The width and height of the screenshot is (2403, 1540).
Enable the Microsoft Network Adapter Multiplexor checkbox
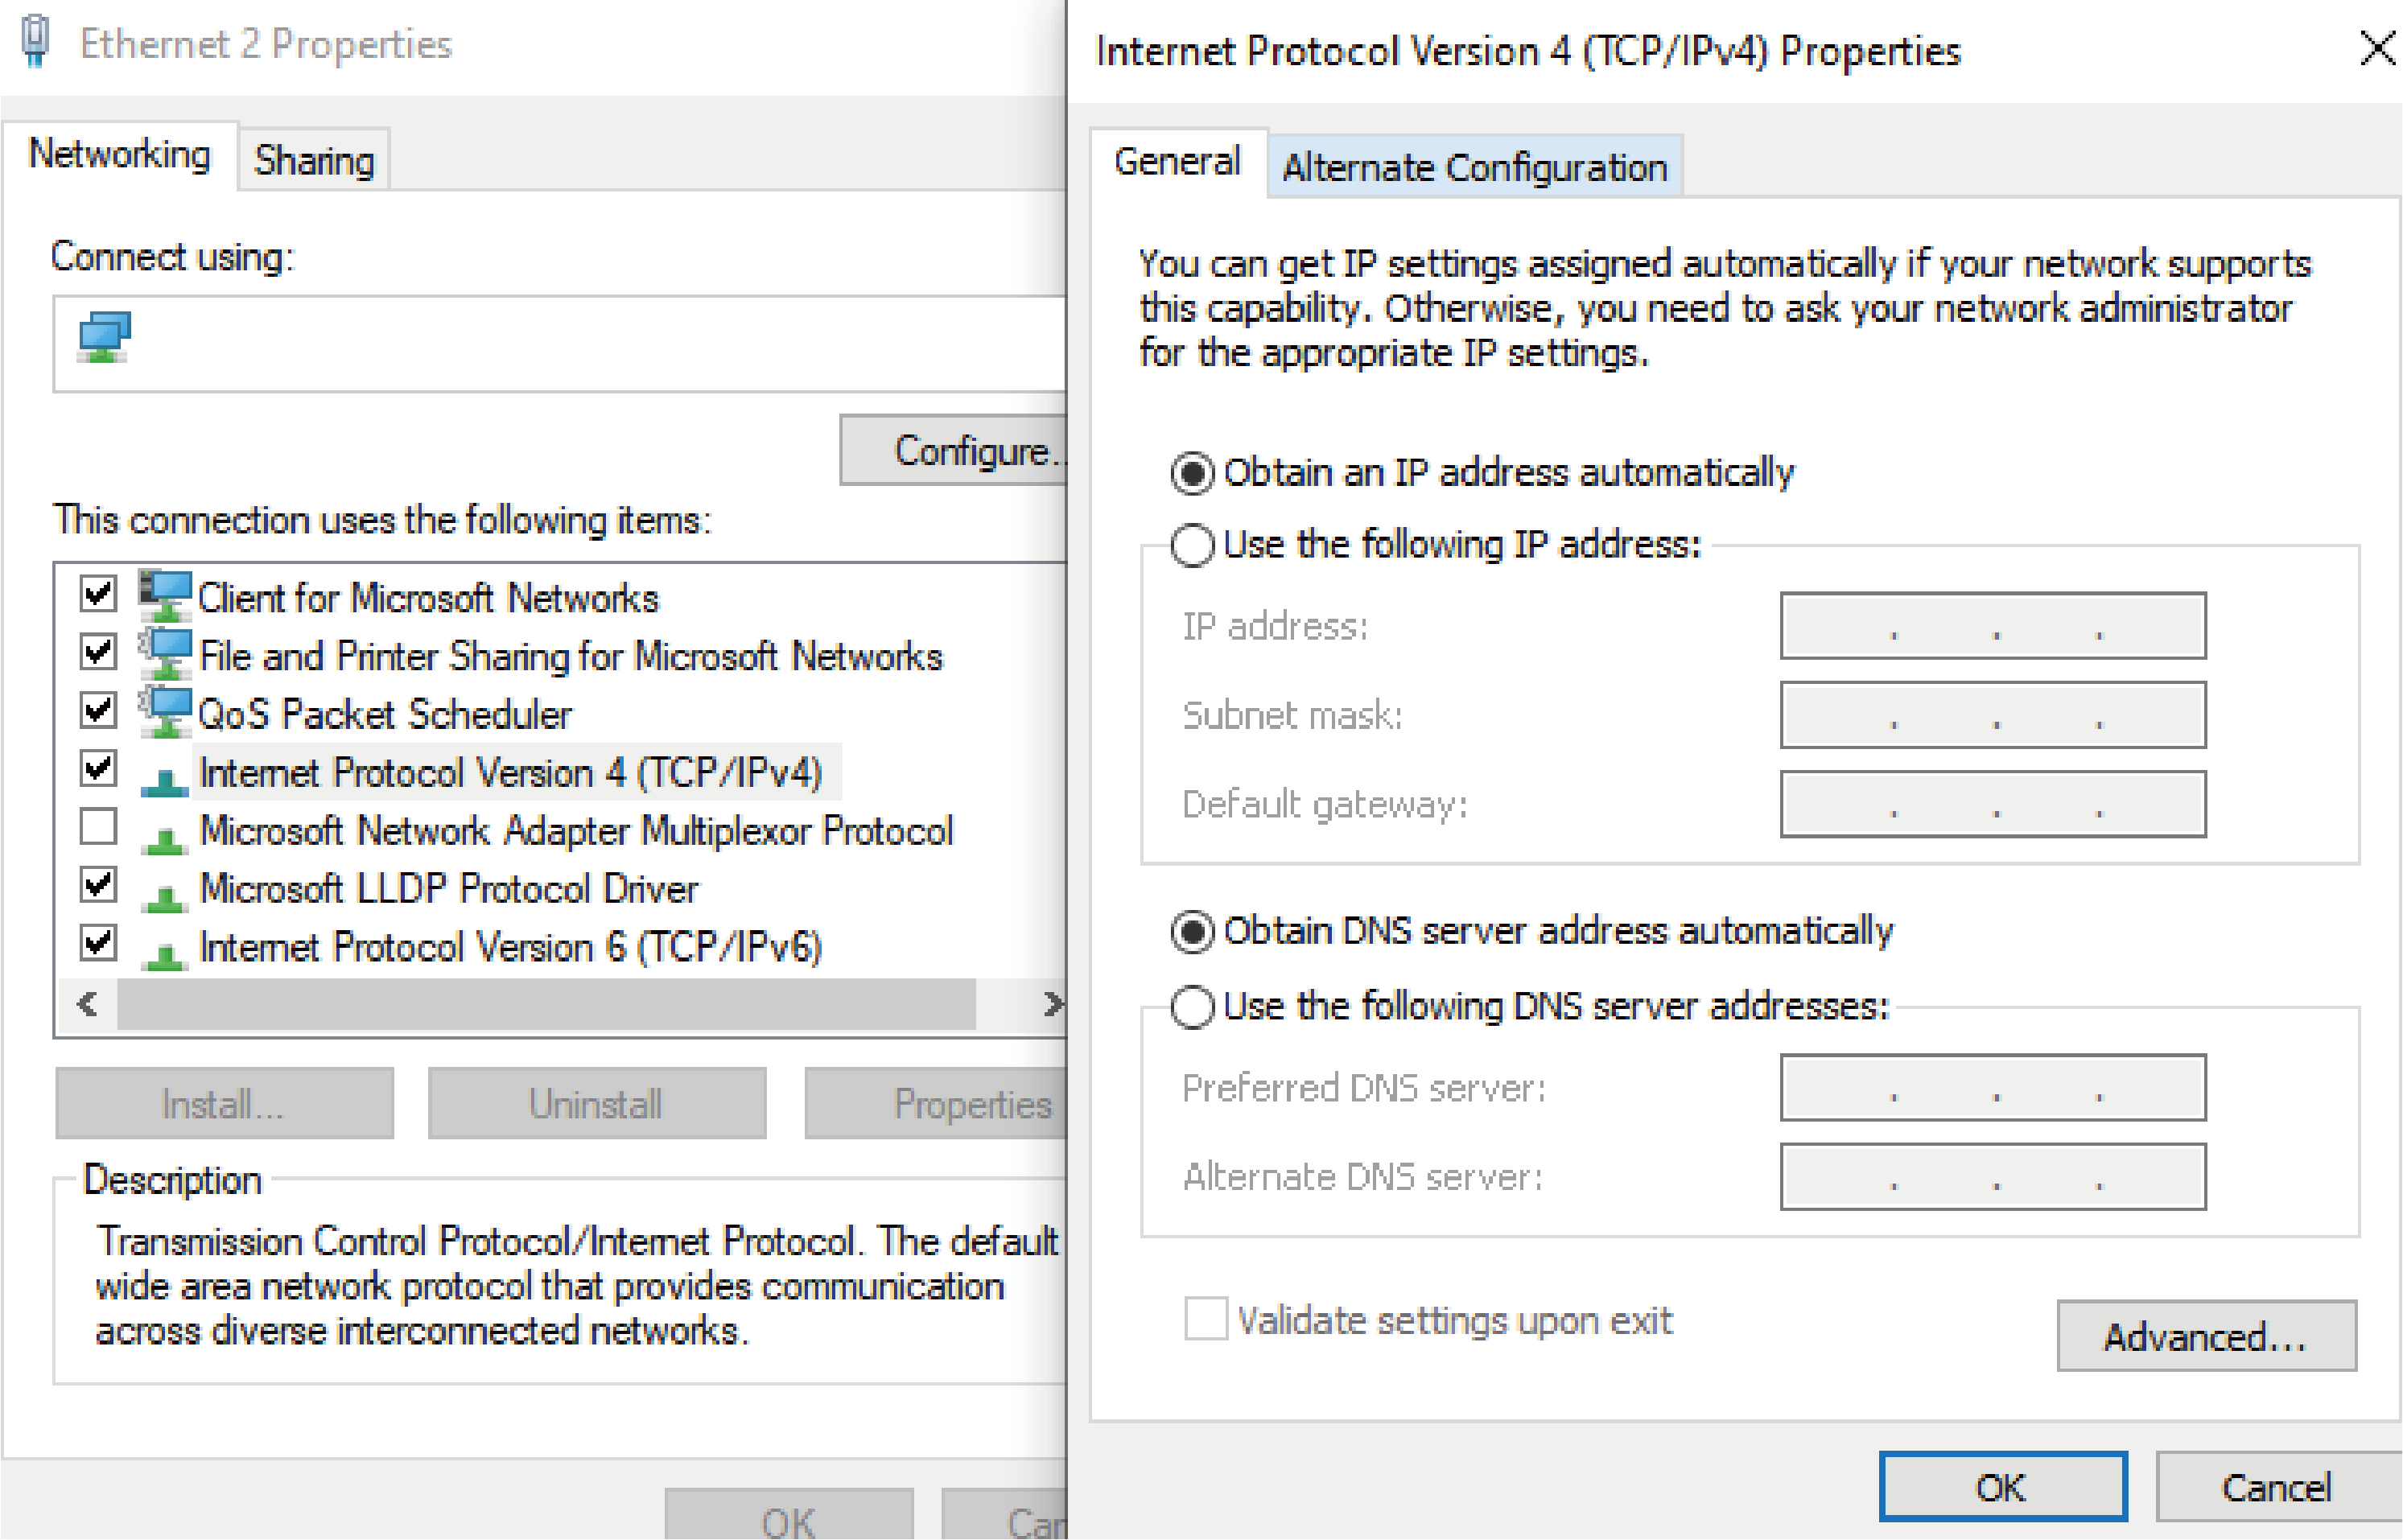98,827
